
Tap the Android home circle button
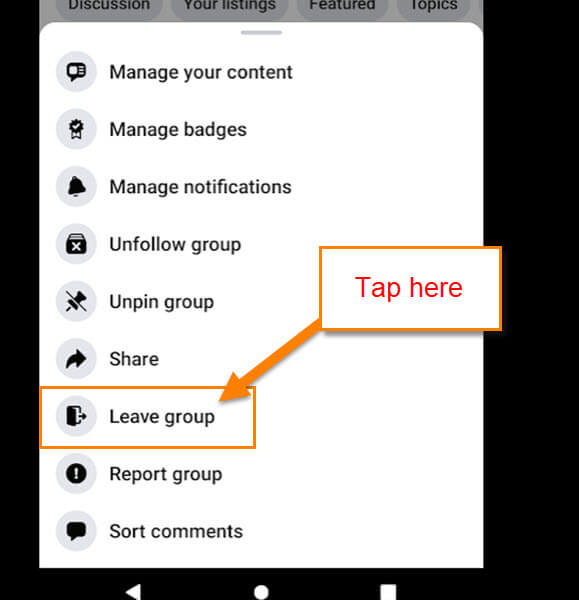[261, 592]
